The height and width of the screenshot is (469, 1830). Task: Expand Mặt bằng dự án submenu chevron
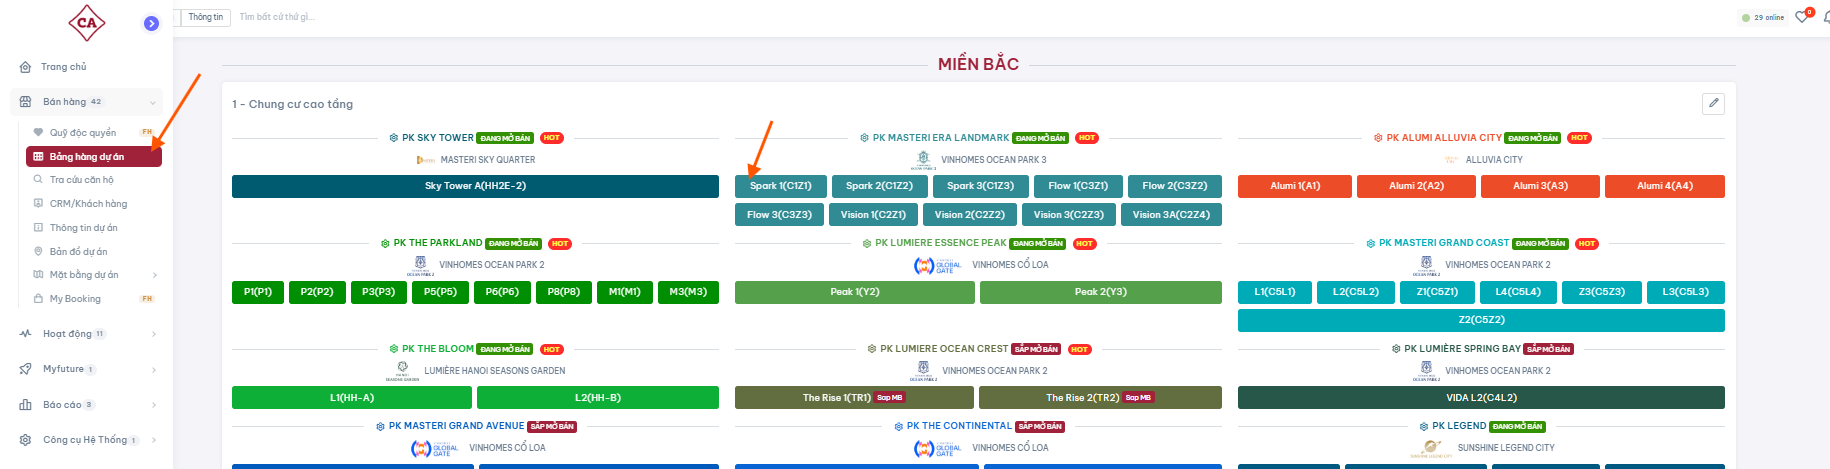pyautogui.click(x=154, y=275)
